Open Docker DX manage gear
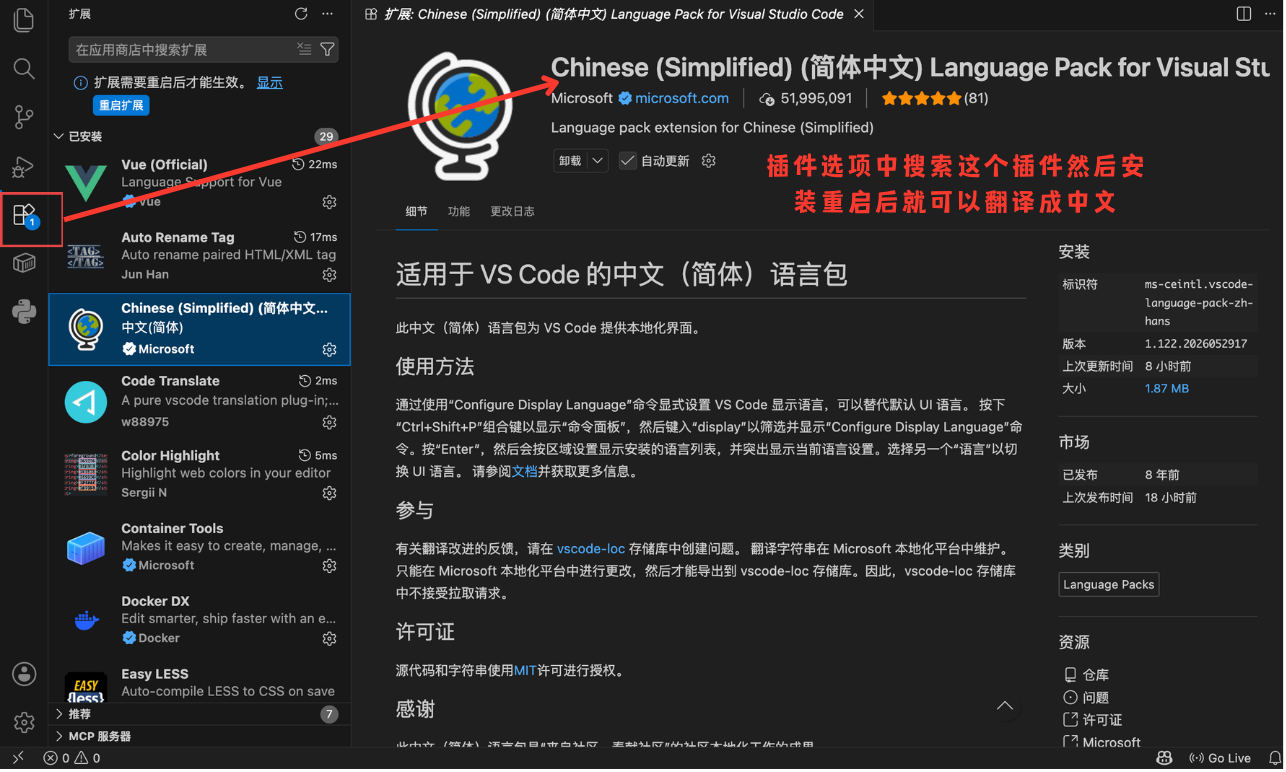This screenshot has width=1286, height=772. coord(329,638)
